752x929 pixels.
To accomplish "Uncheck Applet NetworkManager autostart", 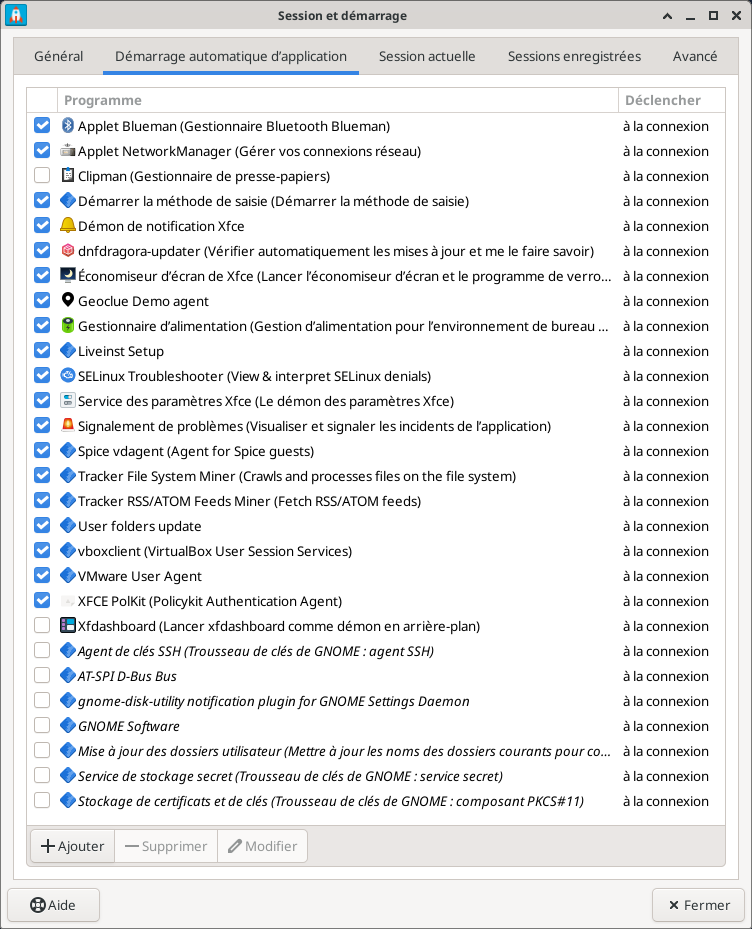I will [42, 150].
